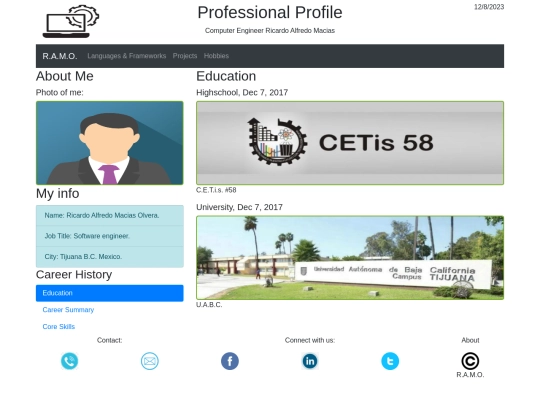Viewport: 540px width, 405px height.
Task: Open Languages & Frameworks menu item
Action: [x=127, y=56]
